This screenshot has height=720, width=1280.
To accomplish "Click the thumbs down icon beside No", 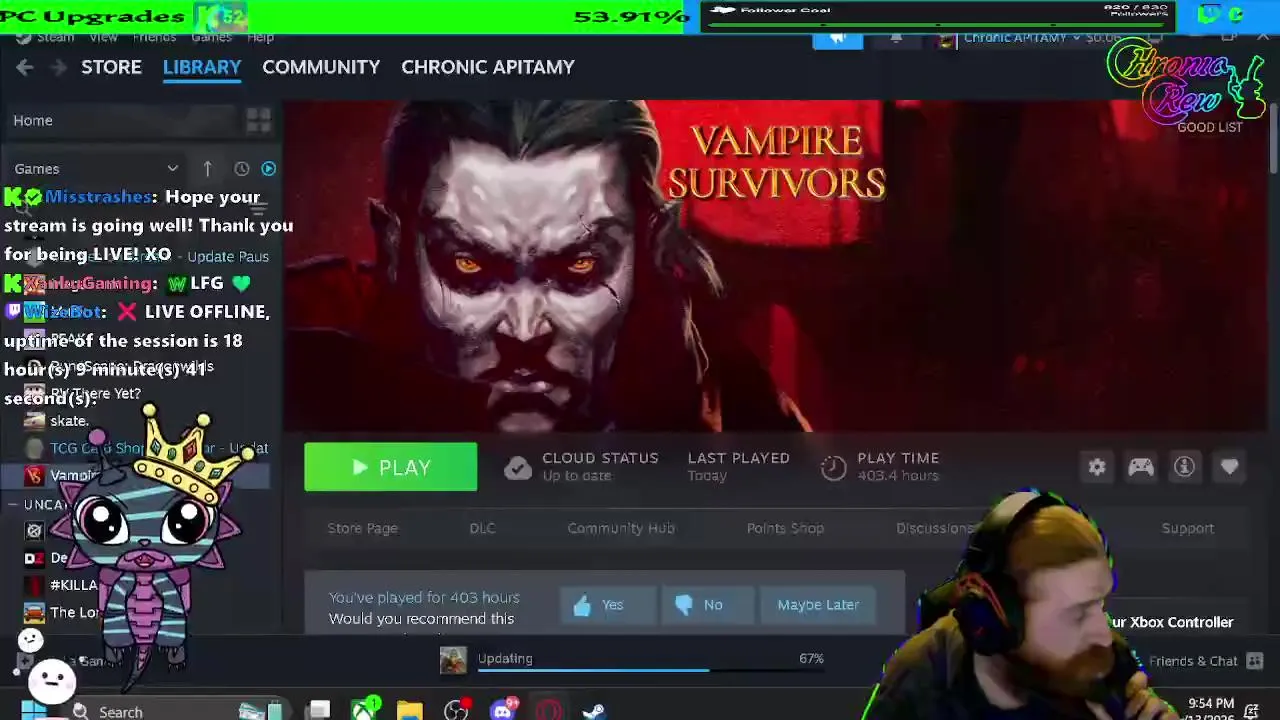I will tap(684, 605).
